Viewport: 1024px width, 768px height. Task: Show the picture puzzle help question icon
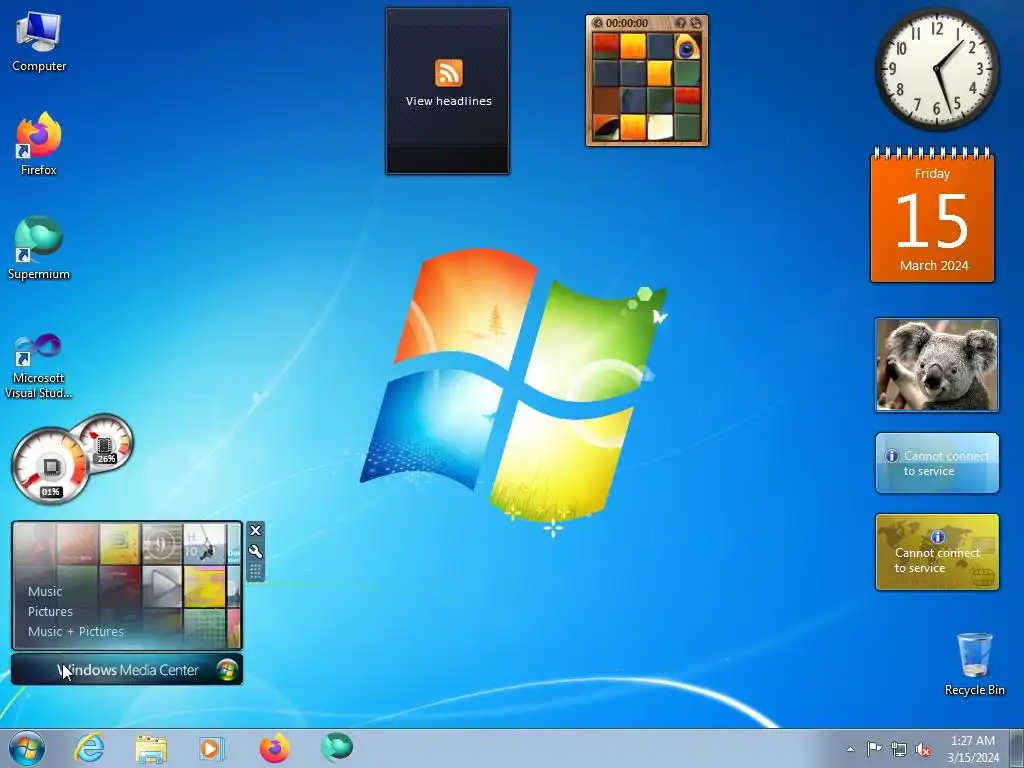point(680,23)
